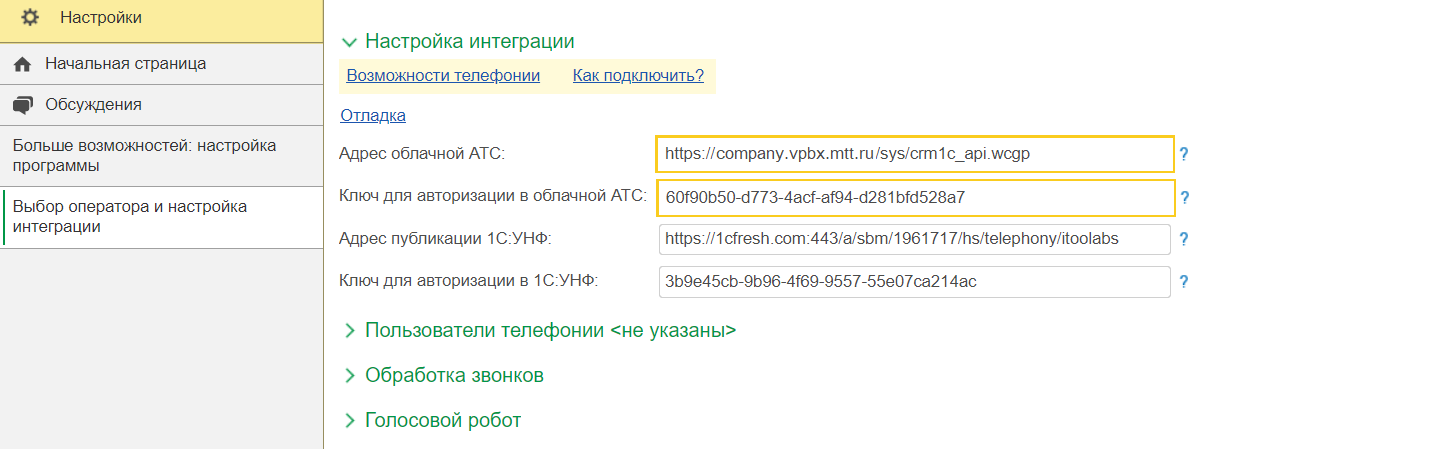Viewport: 1447px width, 450px height.
Task: Click the Обсуждения speech bubble icon
Action: point(24,105)
